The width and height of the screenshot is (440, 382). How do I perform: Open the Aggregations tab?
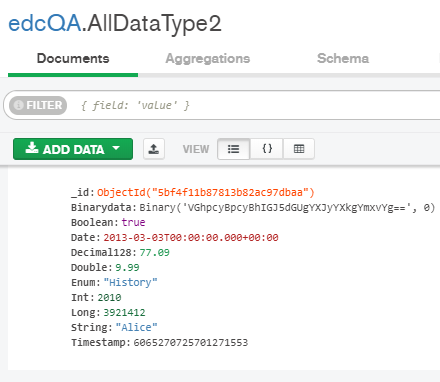coord(208,59)
